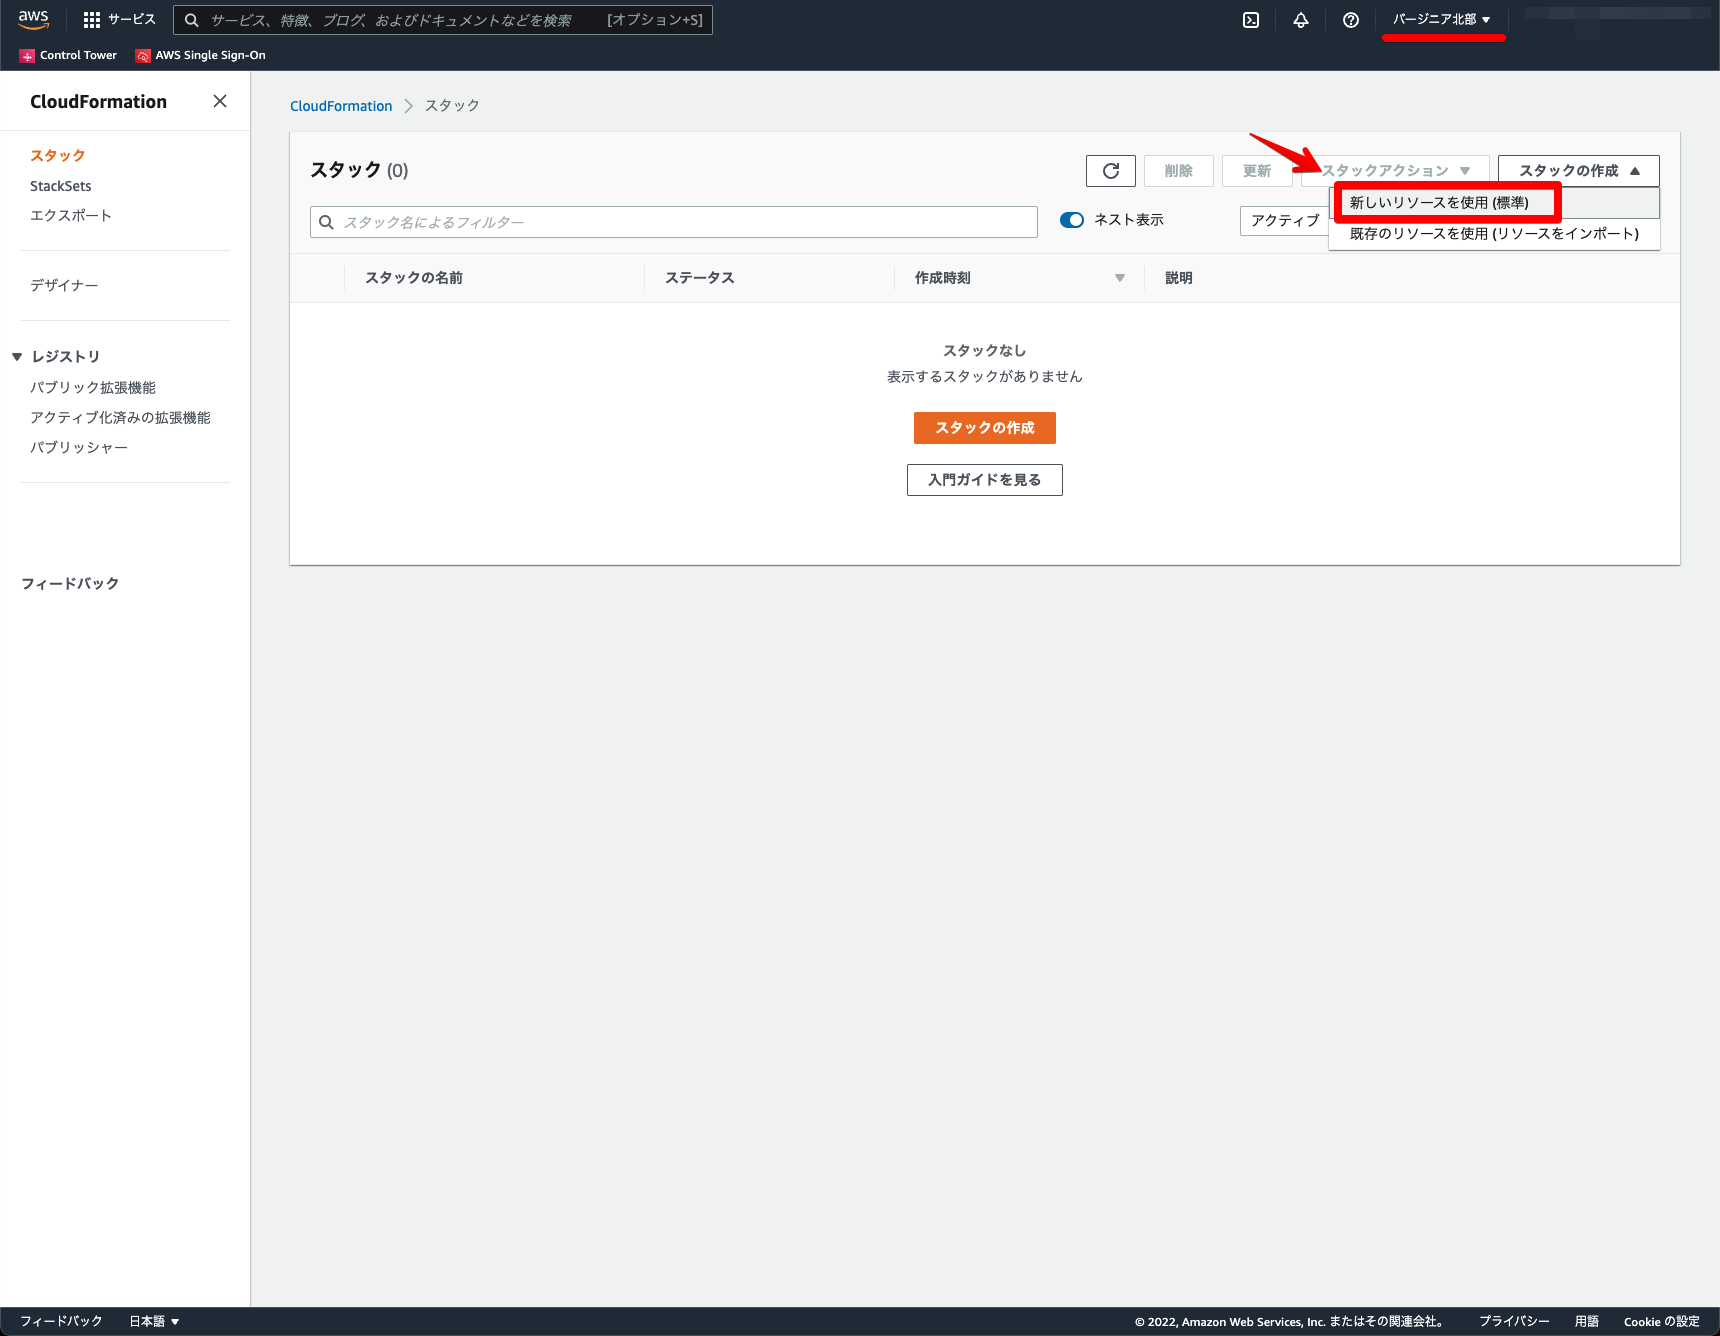Open the notifications bell
The height and width of the screenshot is (1336, 1720).
coord(1301,20)
